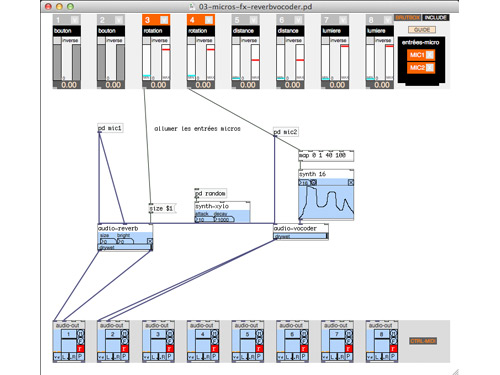Click the F circle button on audio-out 6
The image size is (500, 375).
(304, 340)
